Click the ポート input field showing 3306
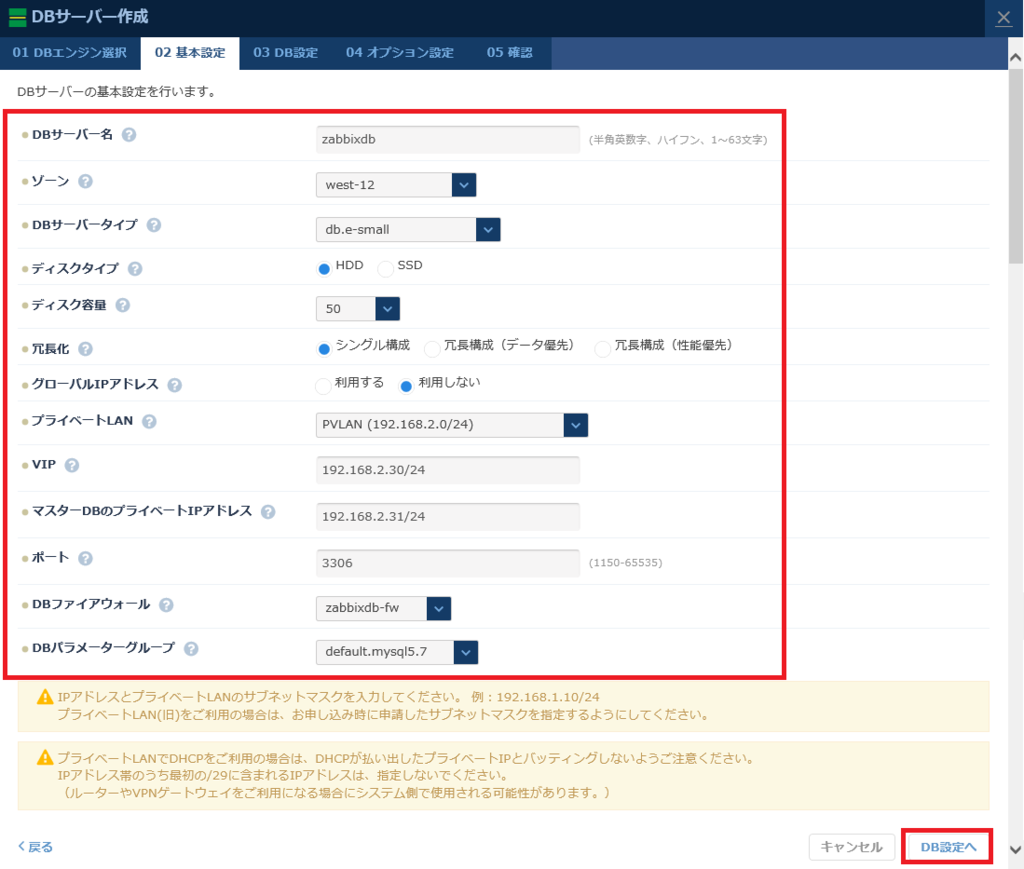The image size is (1024, 869). click(x=447, y=563)
